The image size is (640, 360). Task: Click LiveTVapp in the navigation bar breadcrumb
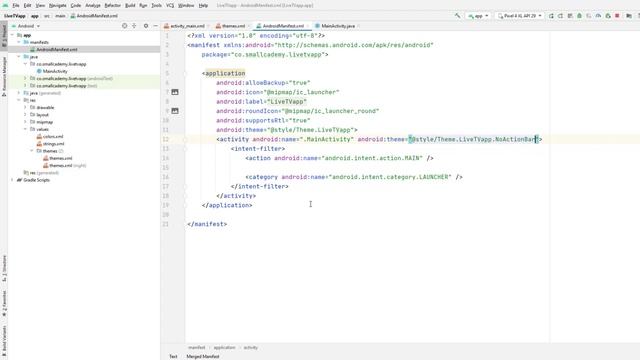[15, 16]
